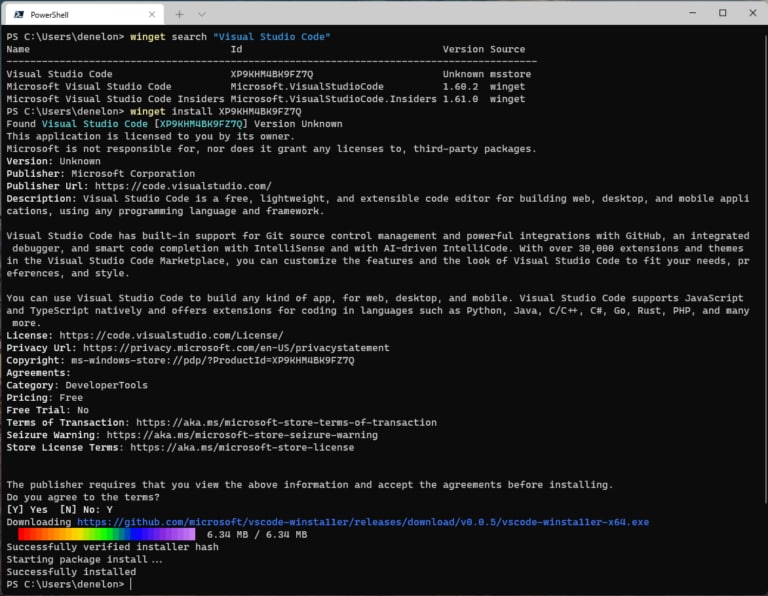The image size is (768, 596).
Task: Select the PowerShell tab
Action: 84,15
